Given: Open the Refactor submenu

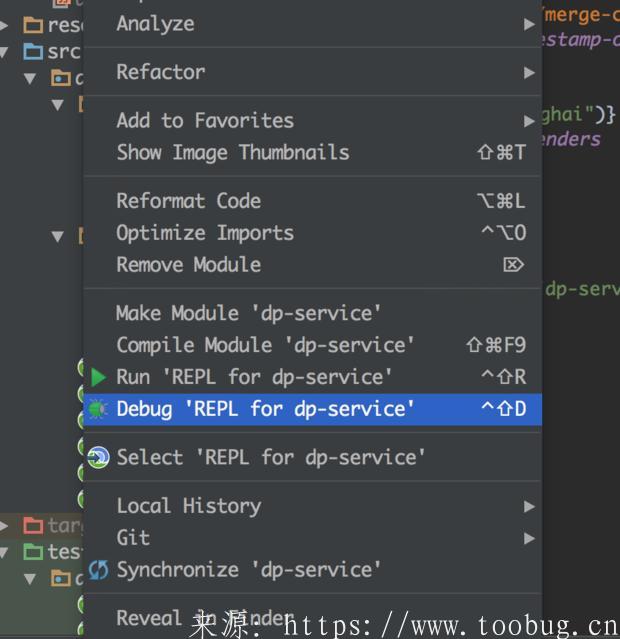Looking at the screenshot, I should (x=313, y=72).
